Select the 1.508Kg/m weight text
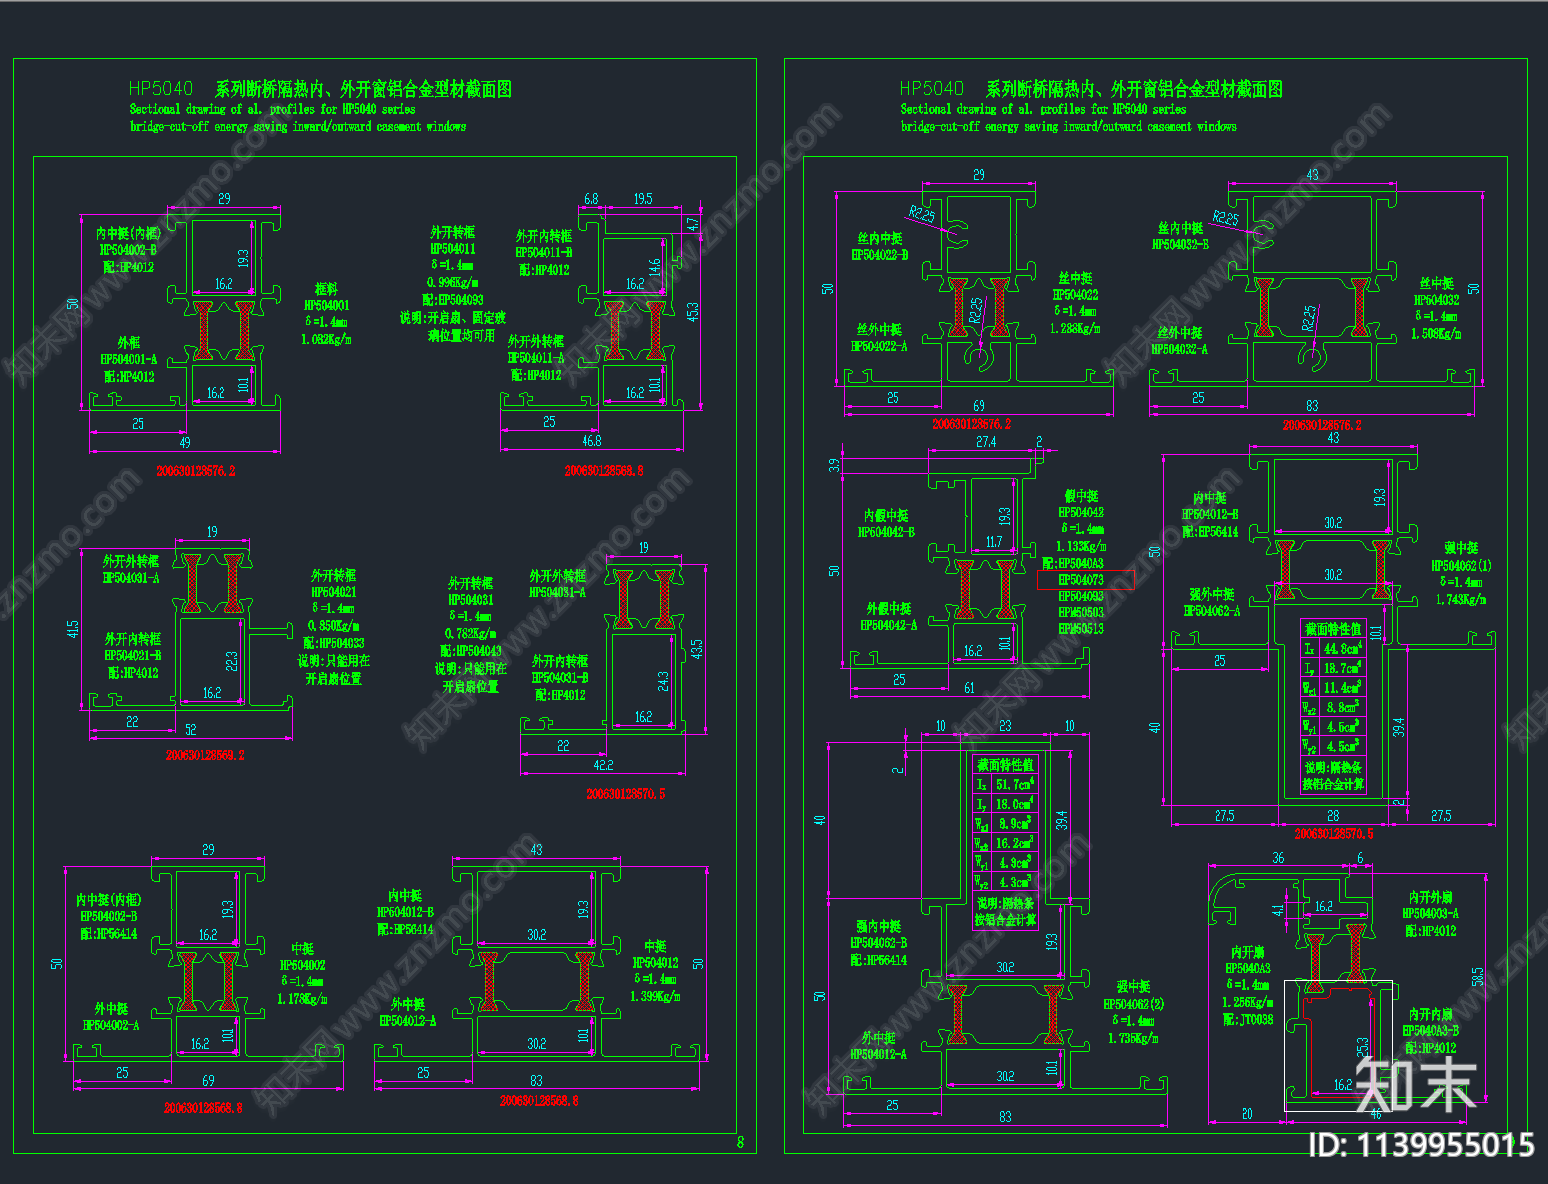Viewport: 1548px width, 1184px height. pyautogui.click(x=1436, y=334)
